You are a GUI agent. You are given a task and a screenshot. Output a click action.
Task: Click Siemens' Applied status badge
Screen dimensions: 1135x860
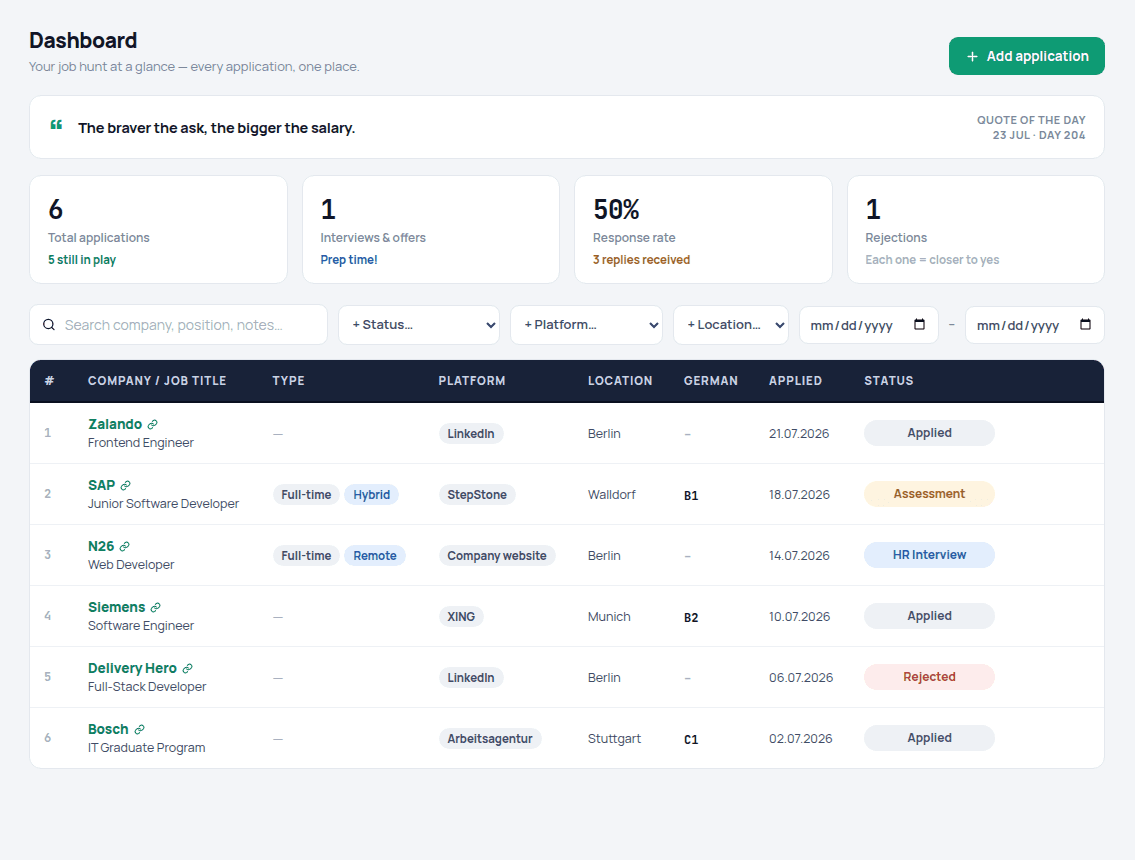[929, 616]
